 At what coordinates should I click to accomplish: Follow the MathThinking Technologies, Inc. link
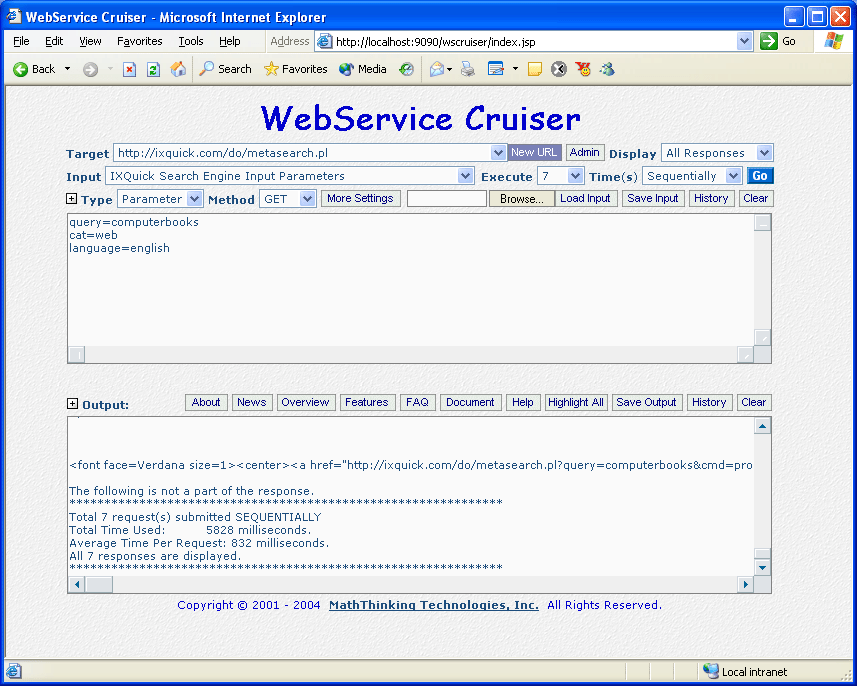[433, 605]
